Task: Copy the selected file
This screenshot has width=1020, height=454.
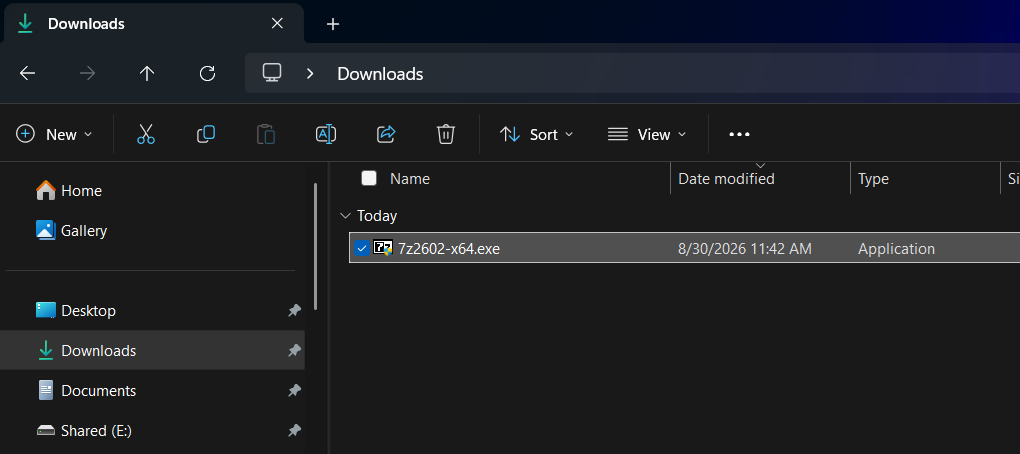Action: [x=206, y=135]
